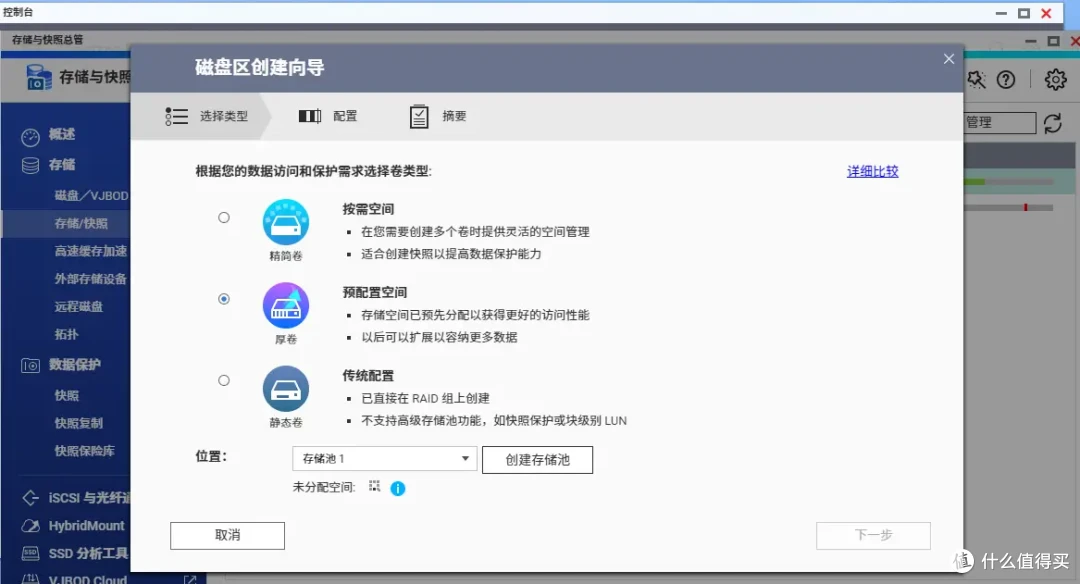This screenshot has height=584, width=1080.
Task: Open the storage pool location dropdown
Action: pos(384,459)
